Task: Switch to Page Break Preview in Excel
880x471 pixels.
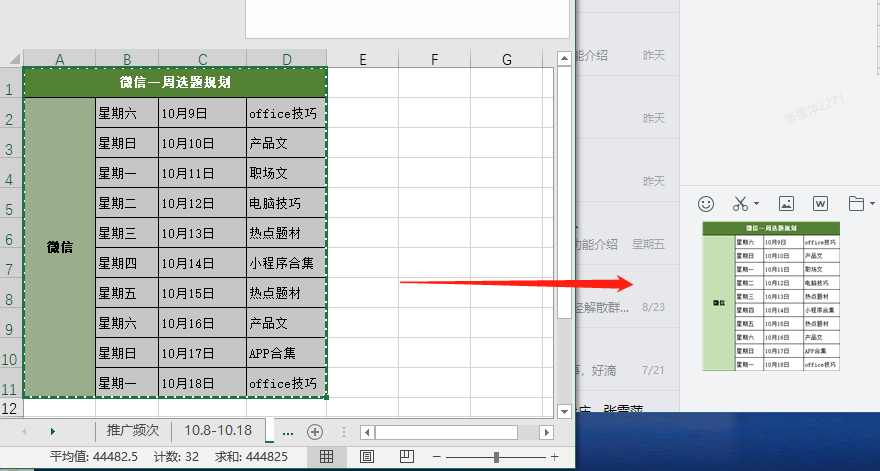Action: click(x=407, y=456)
